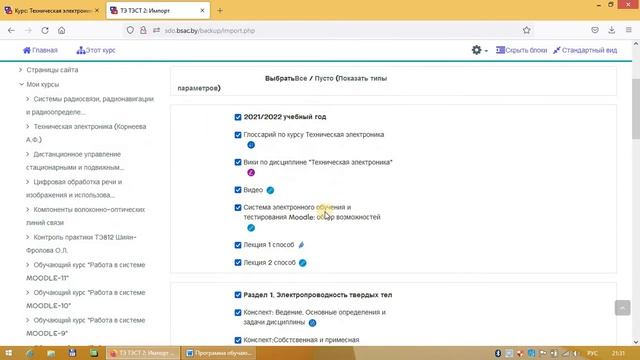640x360 pixels.
Task: Click the page vertical scrollbar thumb
Action: point(636,109)
